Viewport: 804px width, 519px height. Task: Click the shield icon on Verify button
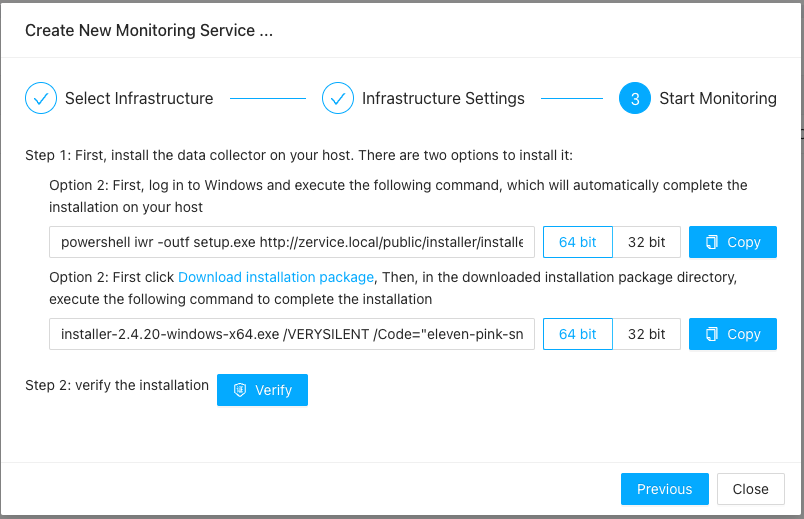240,390
